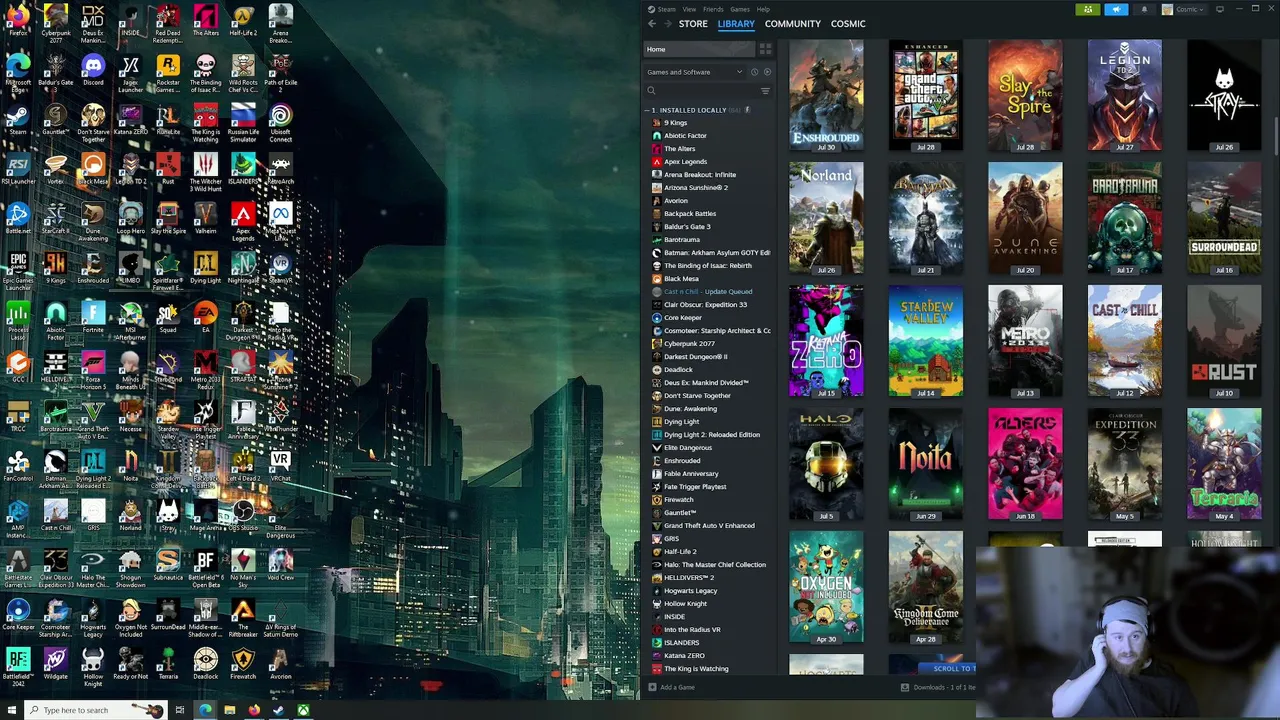Viewport: 1280px width, 720px height.
Task: Open the Slay the Spire cover art
Action: point(1025,96)
